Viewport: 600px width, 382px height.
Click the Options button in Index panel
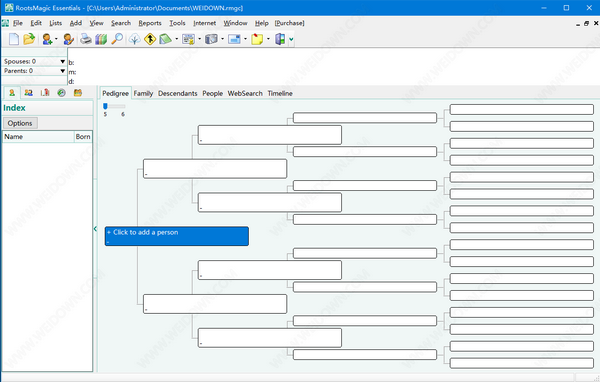point(20,123)
